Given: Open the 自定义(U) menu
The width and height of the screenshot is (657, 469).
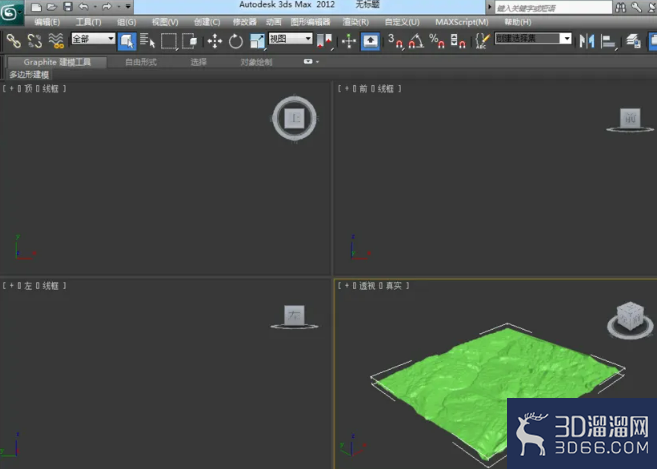Looking at the screenshot, I should (402, 22).
